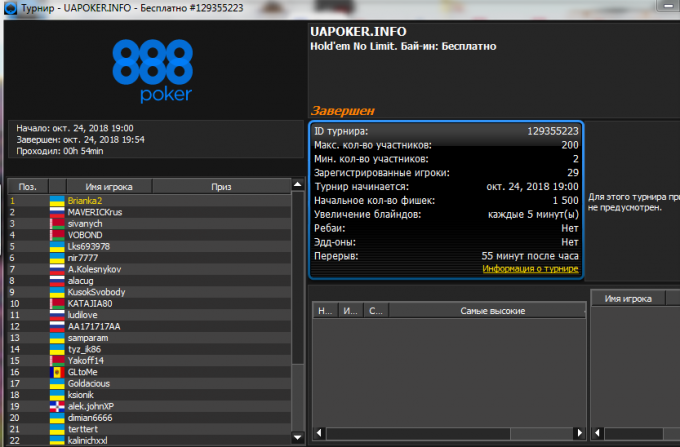Click left scroll arrow in right player panel
The height and width of the screenshot is (447, 680).
tap(598, 433)
